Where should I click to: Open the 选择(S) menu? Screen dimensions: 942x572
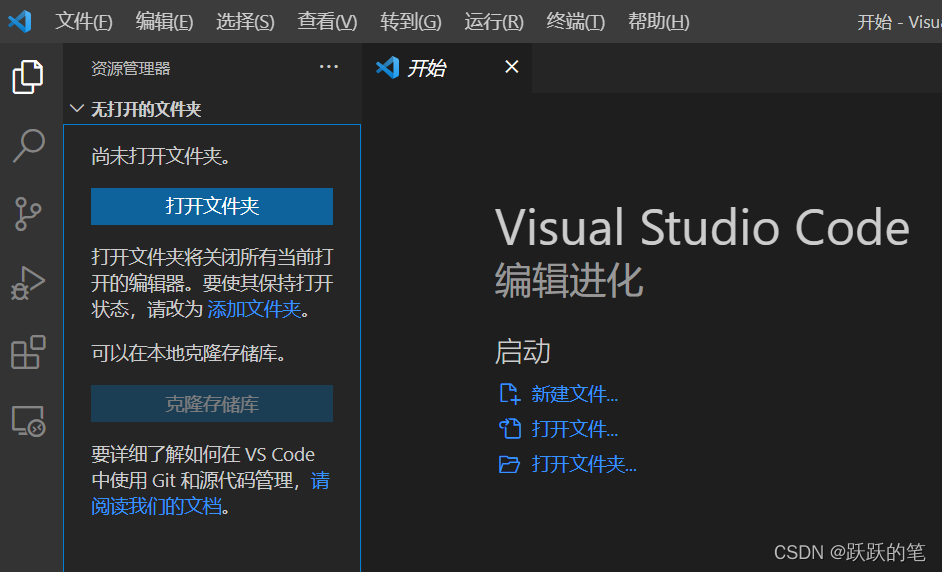tap(245, 22)
